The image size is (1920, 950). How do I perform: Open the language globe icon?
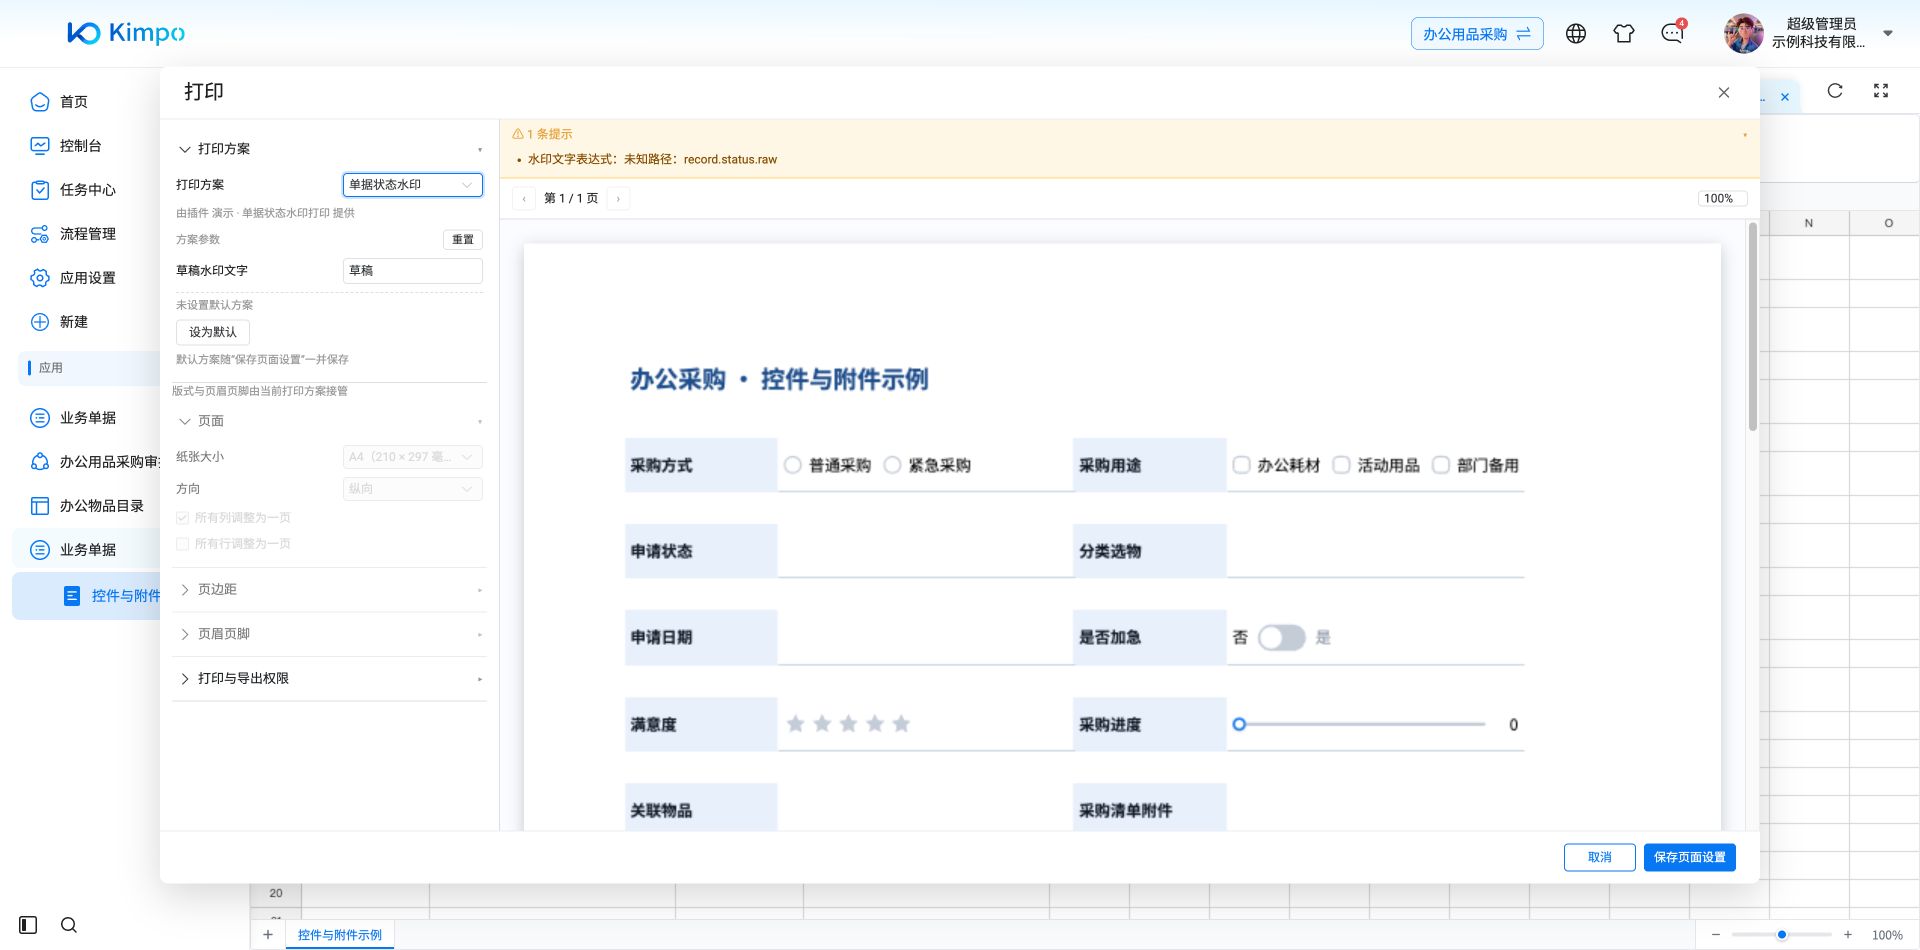click(1576, 34)
